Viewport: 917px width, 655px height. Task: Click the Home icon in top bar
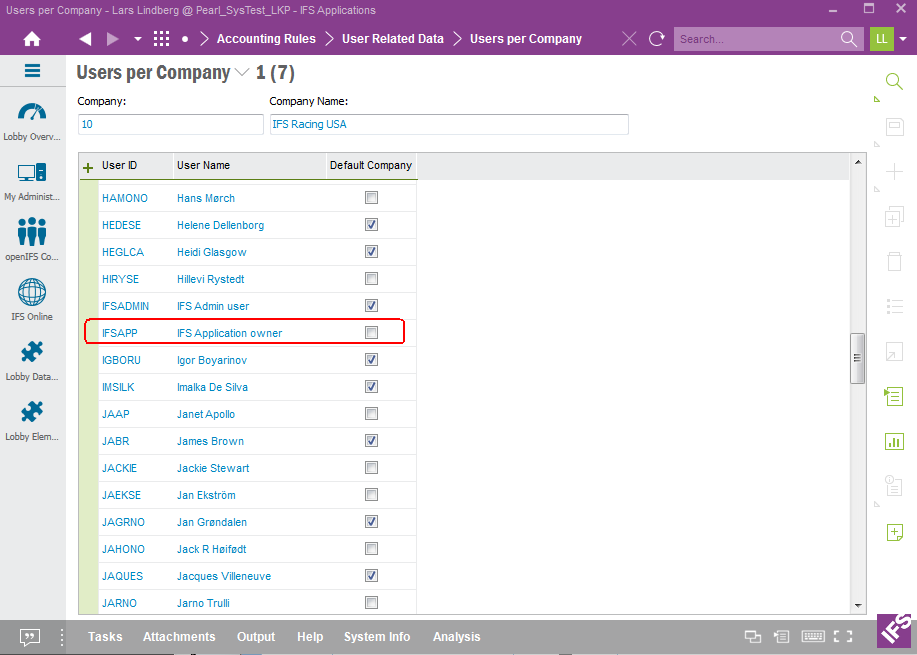click(x=32, y=39)
